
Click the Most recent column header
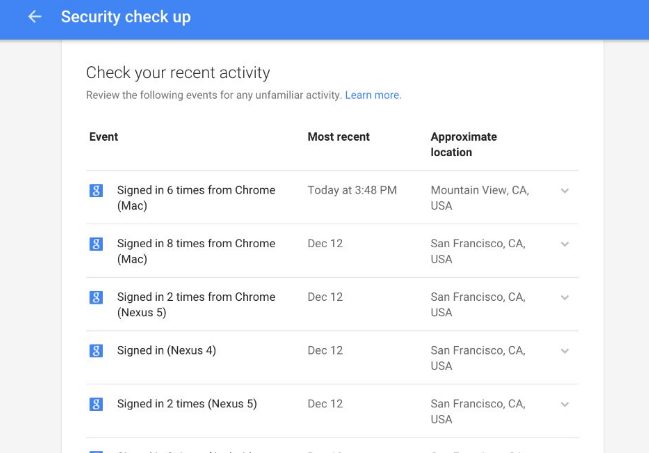coord(339,137)
